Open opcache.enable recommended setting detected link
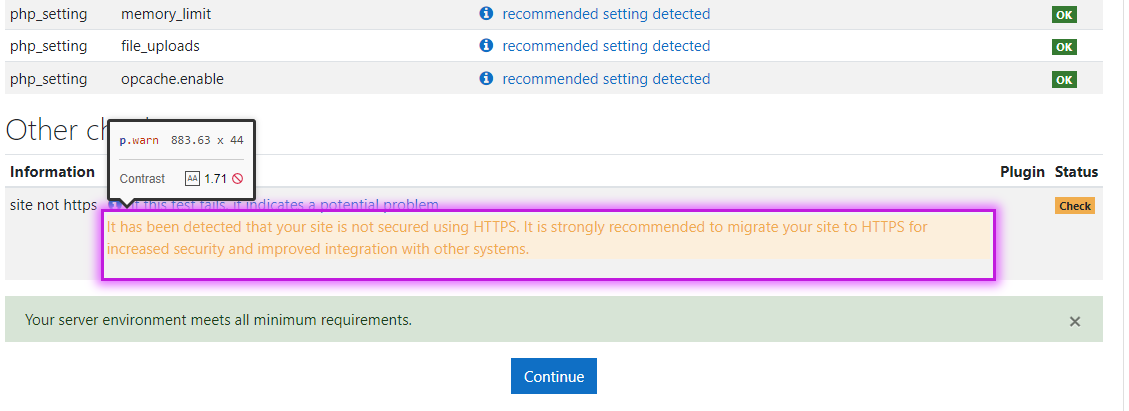1129x411 pixels. point(606,78)
